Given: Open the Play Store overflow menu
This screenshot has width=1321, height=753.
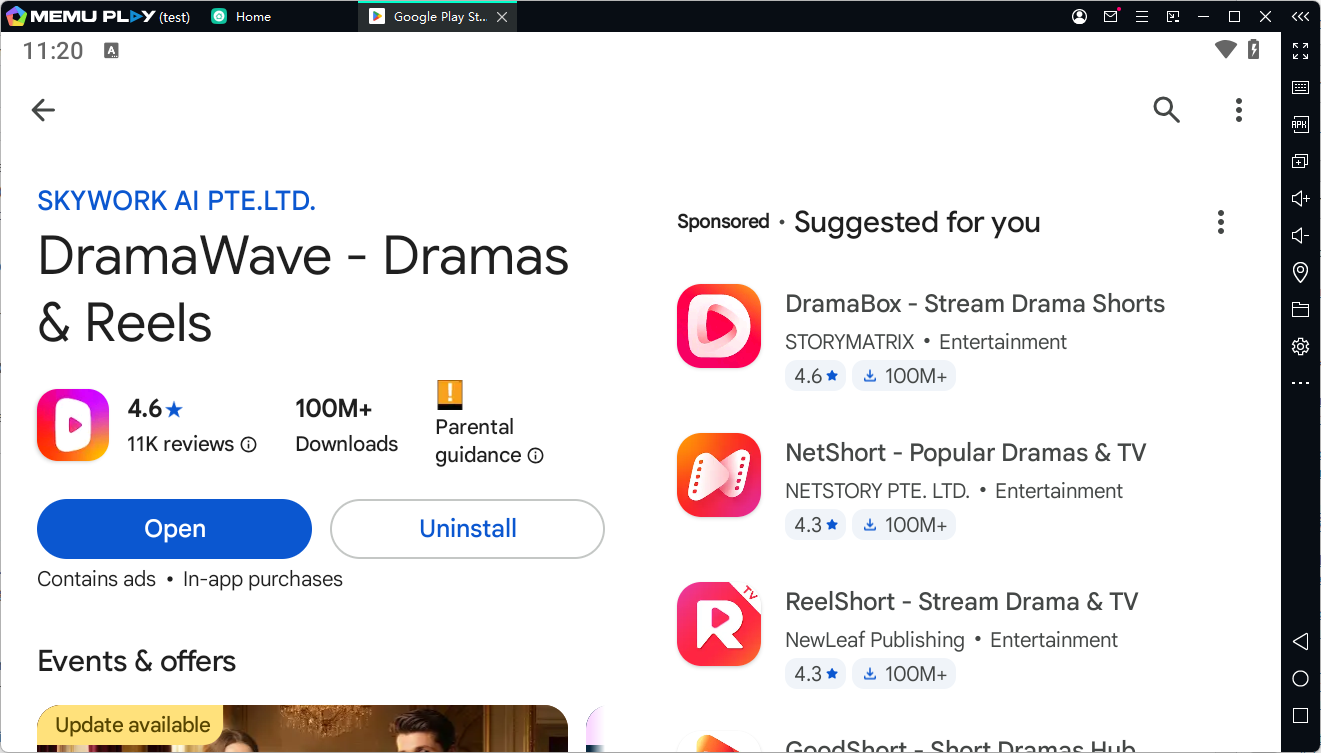Looking at the screenshot, I should tap(1239, 110).
